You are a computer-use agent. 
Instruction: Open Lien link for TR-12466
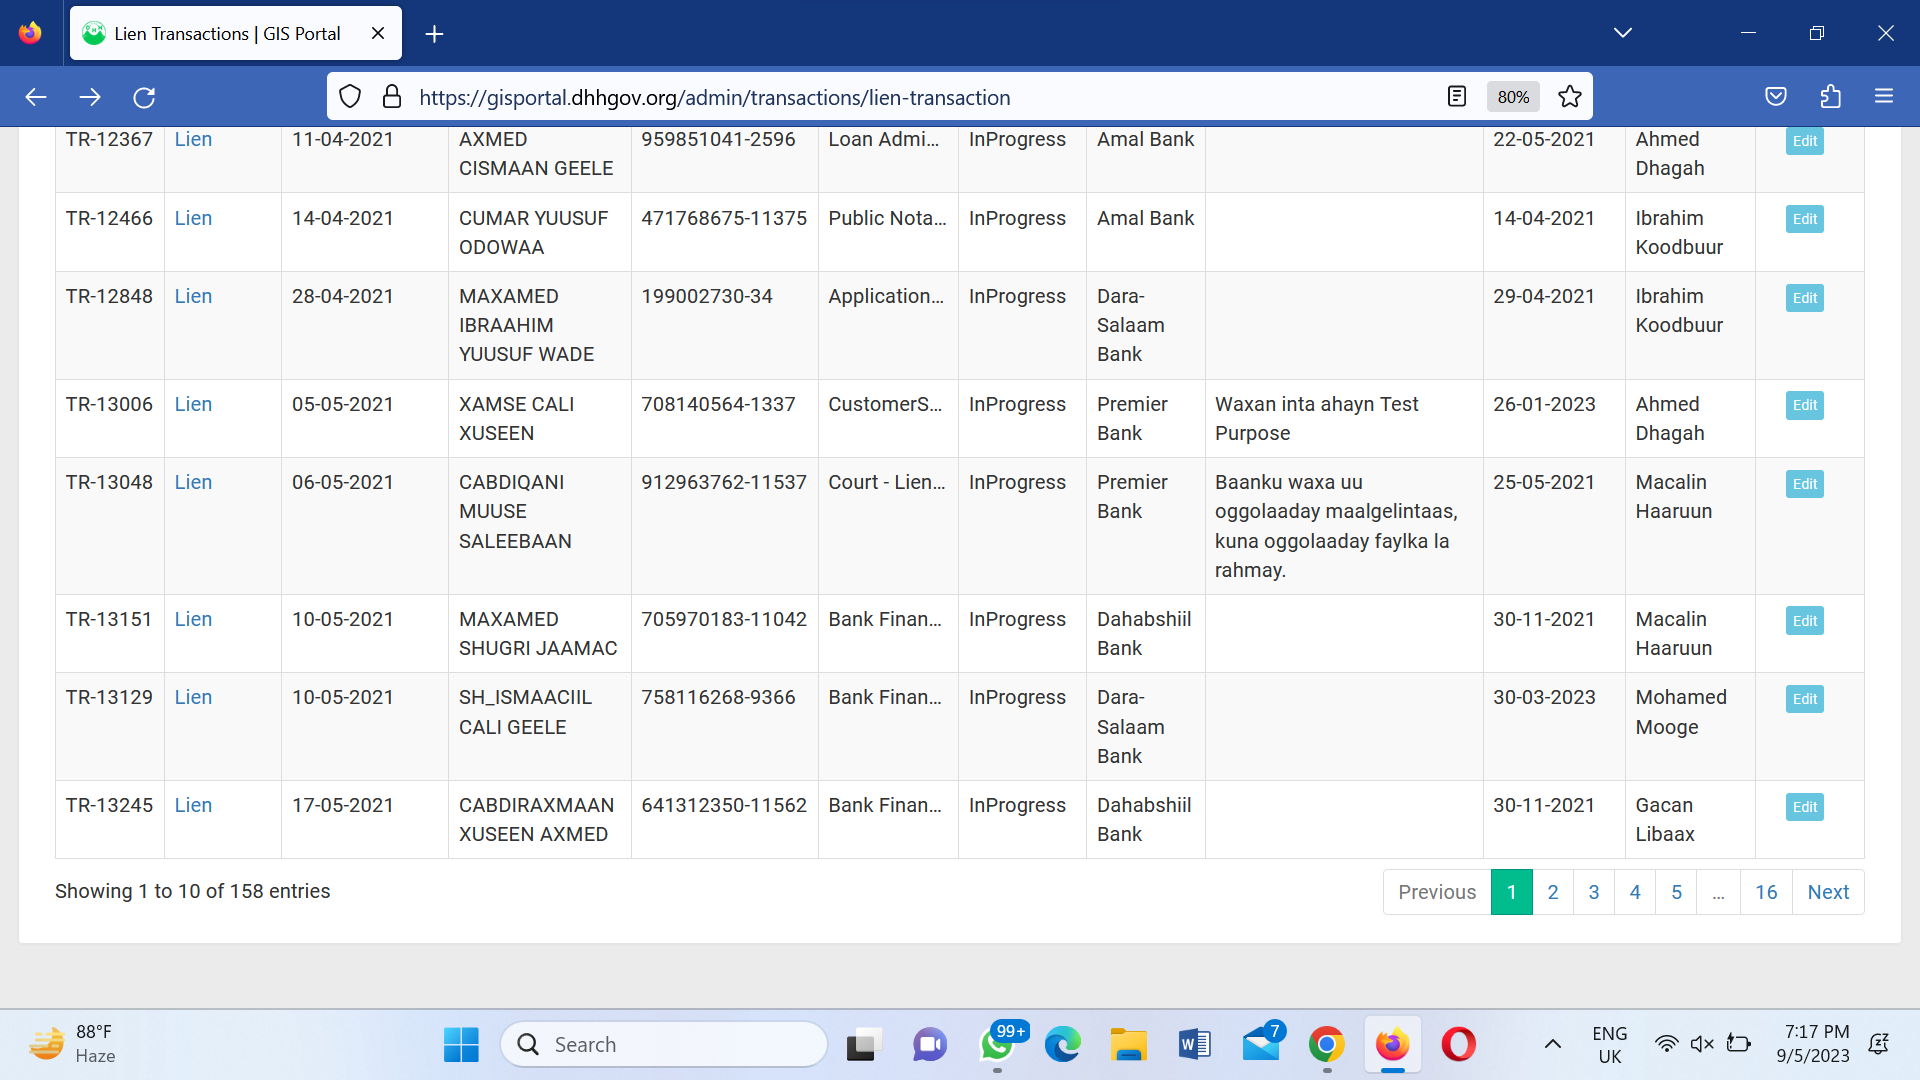tap(193, 218)
